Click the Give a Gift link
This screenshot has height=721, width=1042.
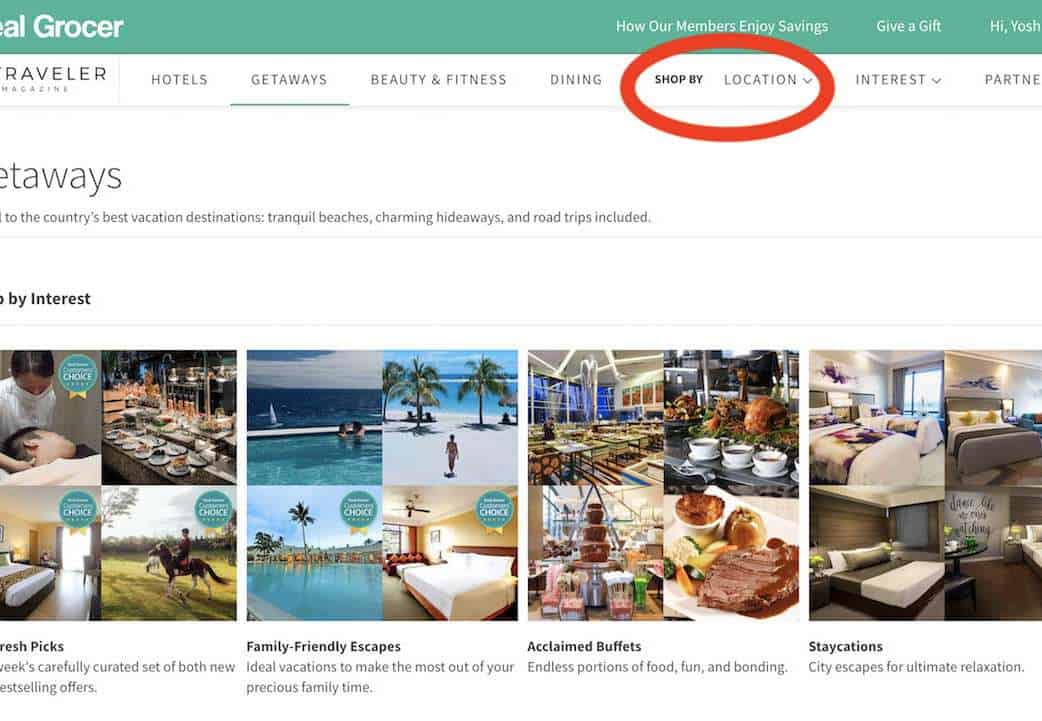tap(908, 26)
